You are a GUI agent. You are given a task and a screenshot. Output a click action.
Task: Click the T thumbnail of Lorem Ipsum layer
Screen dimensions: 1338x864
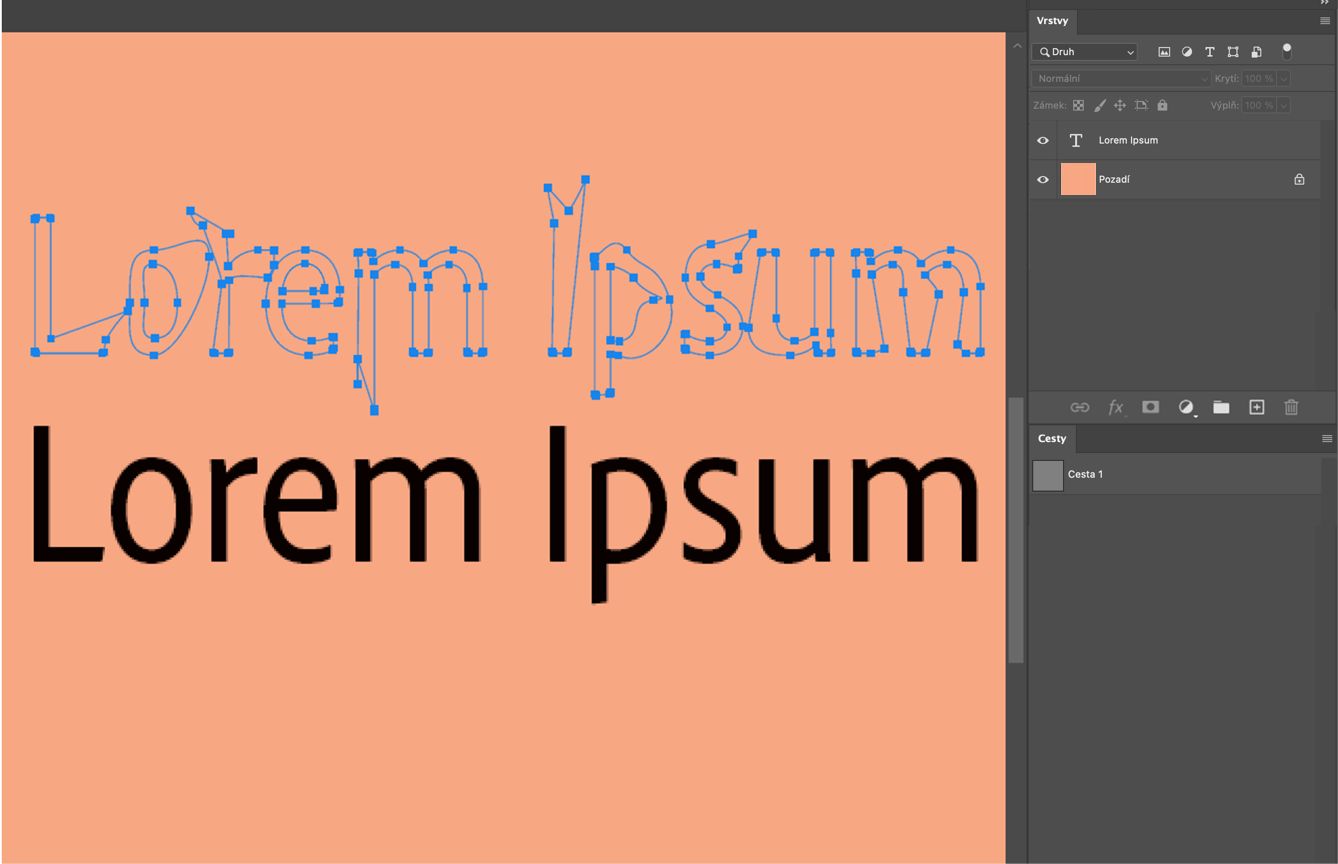(x=1076, y=141)
